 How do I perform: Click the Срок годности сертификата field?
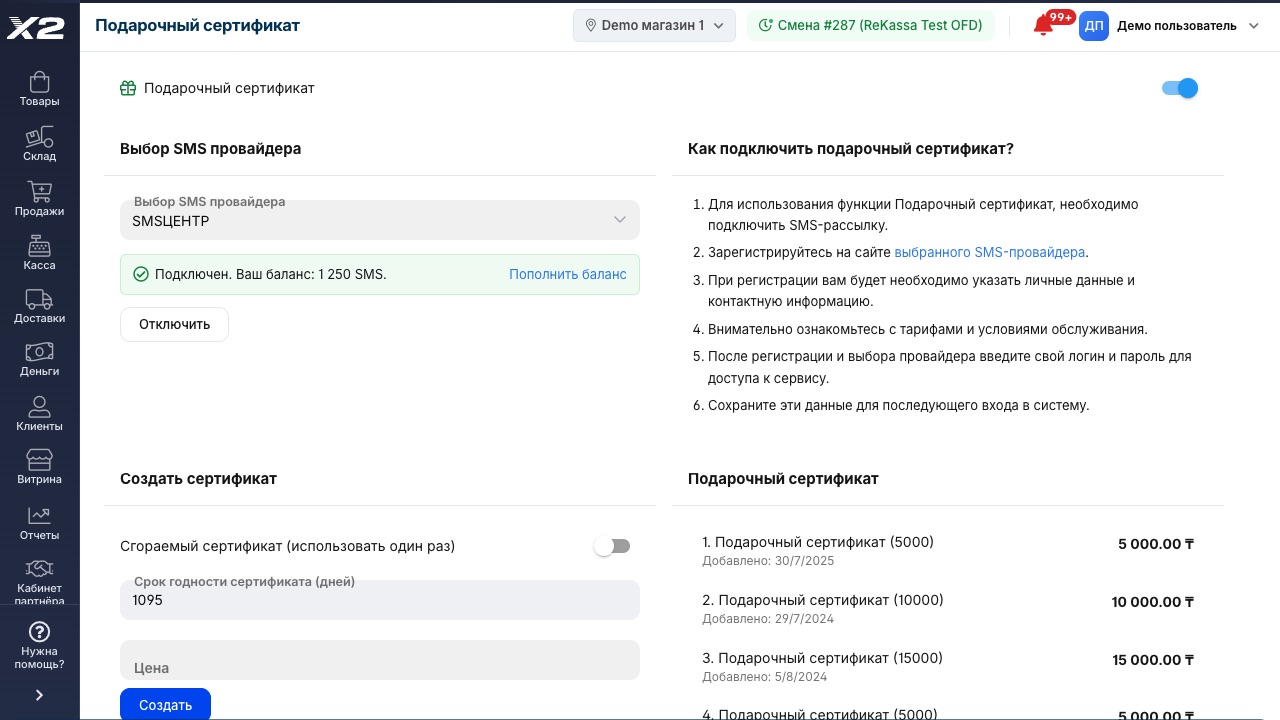tap(380, 600)
